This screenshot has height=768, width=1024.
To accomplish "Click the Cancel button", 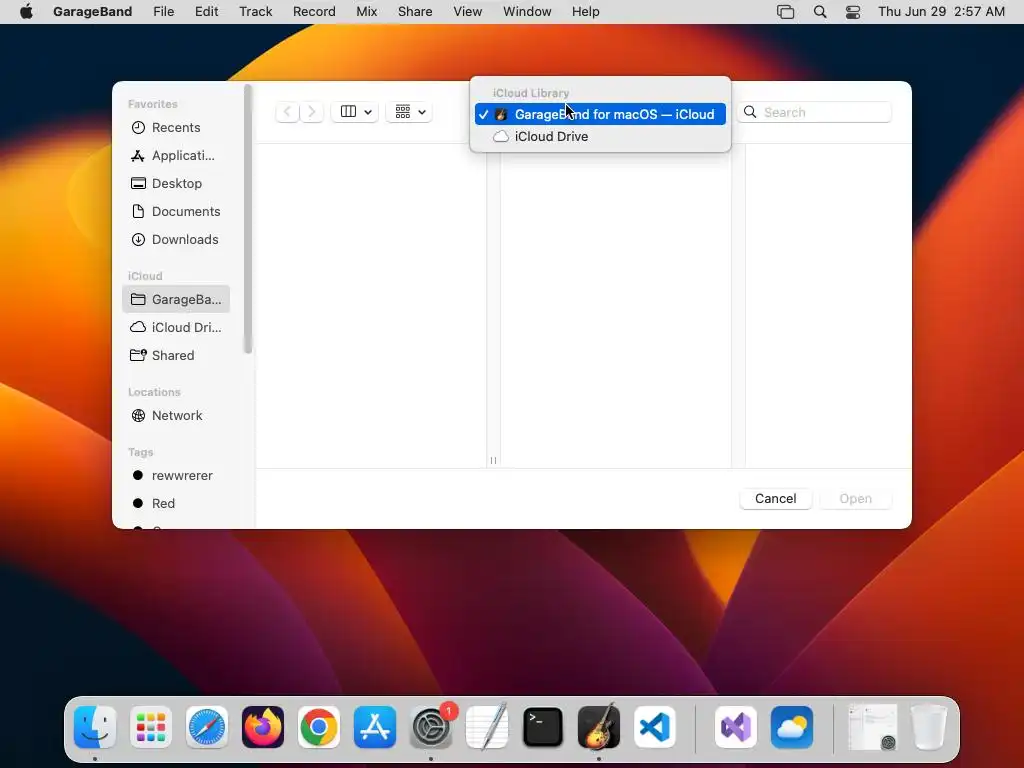I will (x=775, y=498).
